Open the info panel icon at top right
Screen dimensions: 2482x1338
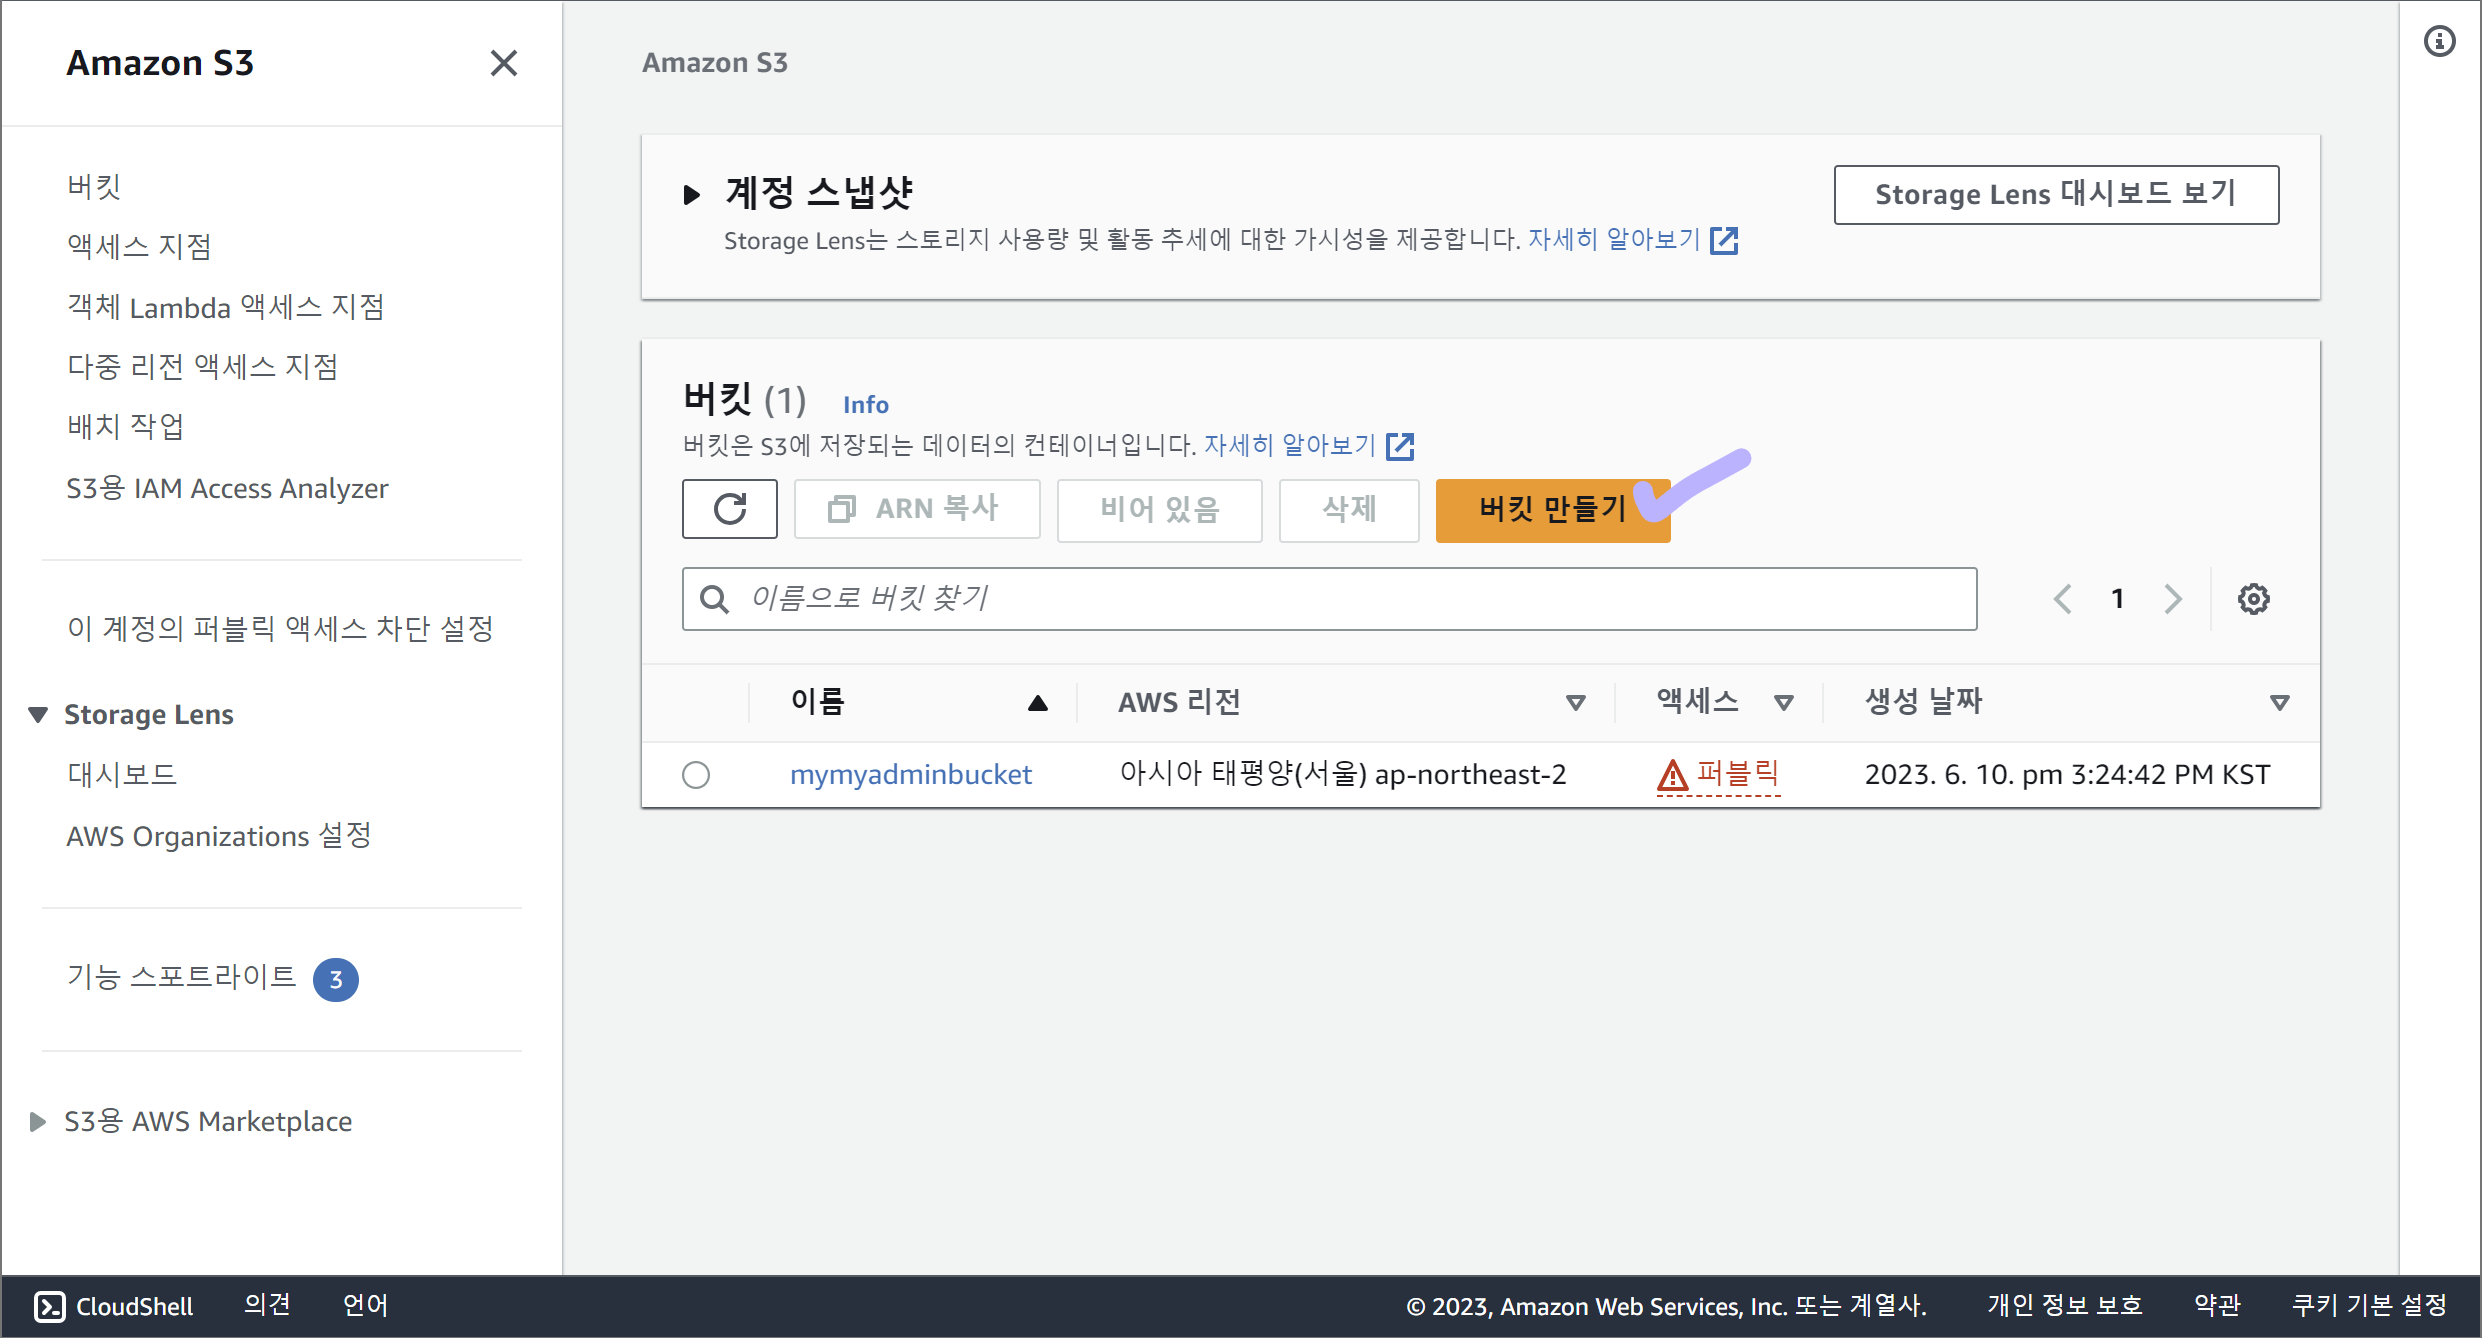(x=2439, y=42)
